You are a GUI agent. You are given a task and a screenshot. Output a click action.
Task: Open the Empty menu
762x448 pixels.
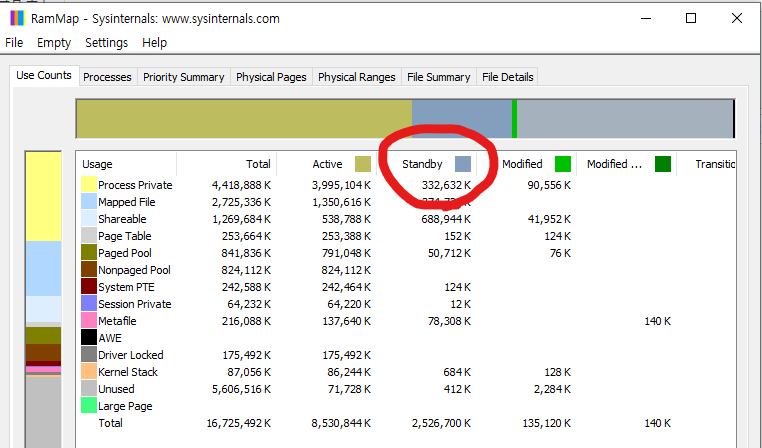pyautogui.click(x=54, y=43)
